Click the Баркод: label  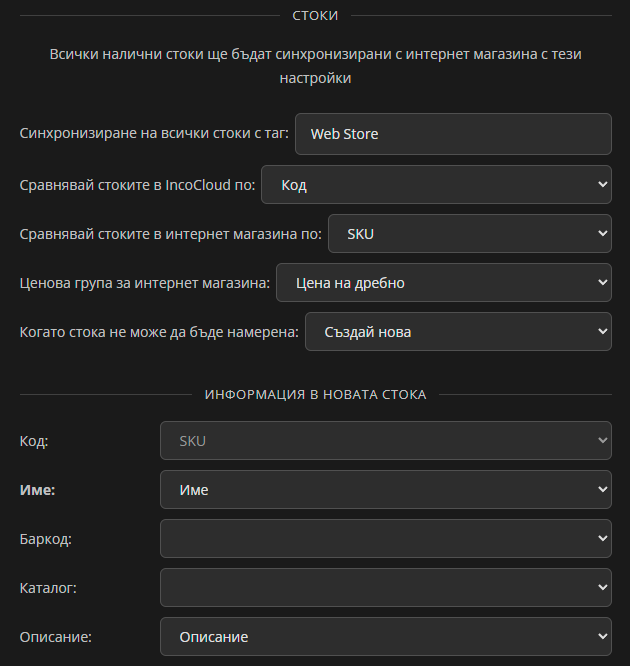point(45,539)
